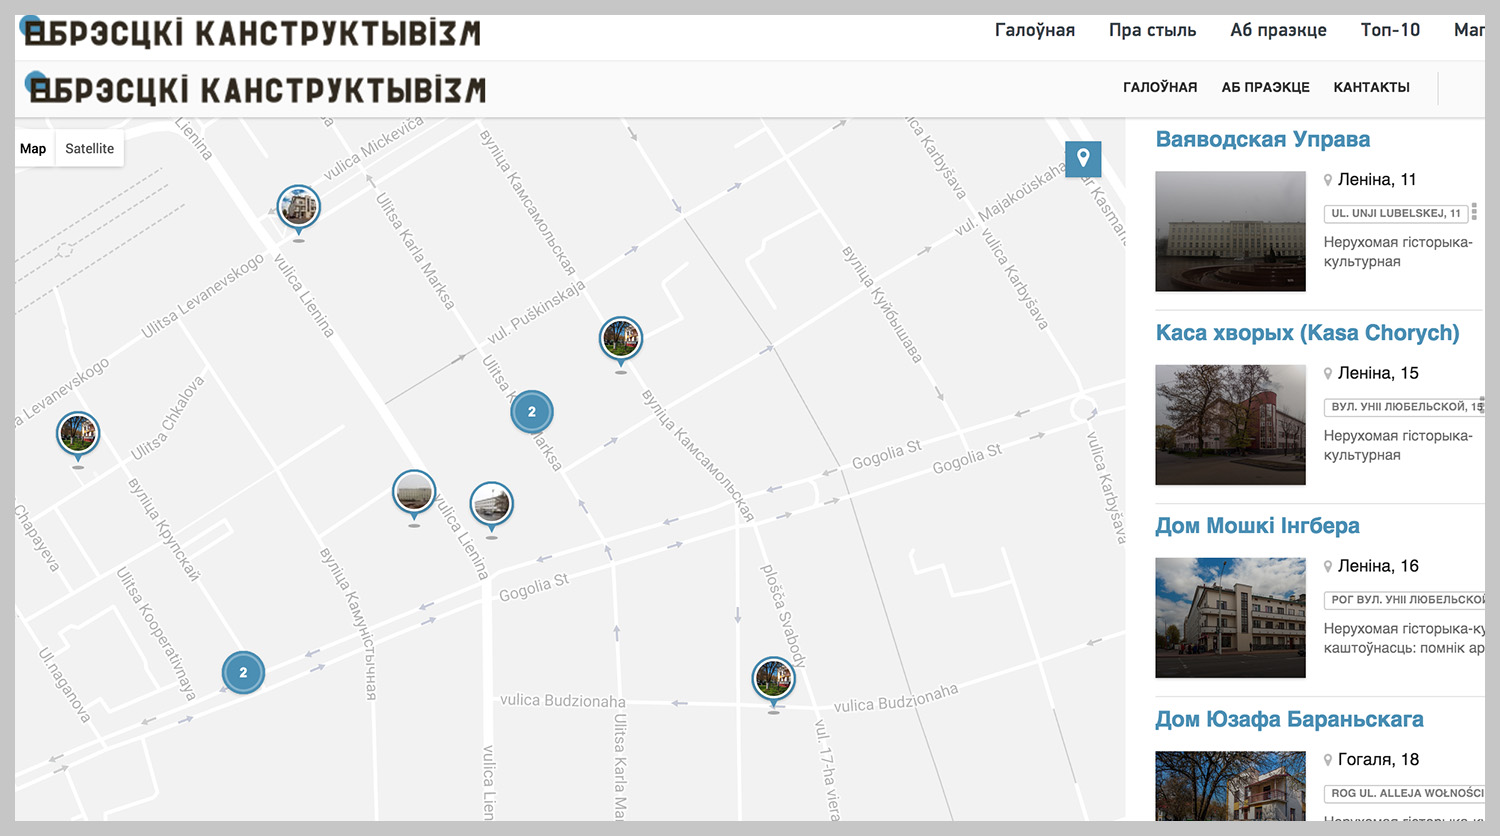This screenshot has width=1500, height=836.
Task: Click the address Леніна, 15
Action: coord(1378,373)
